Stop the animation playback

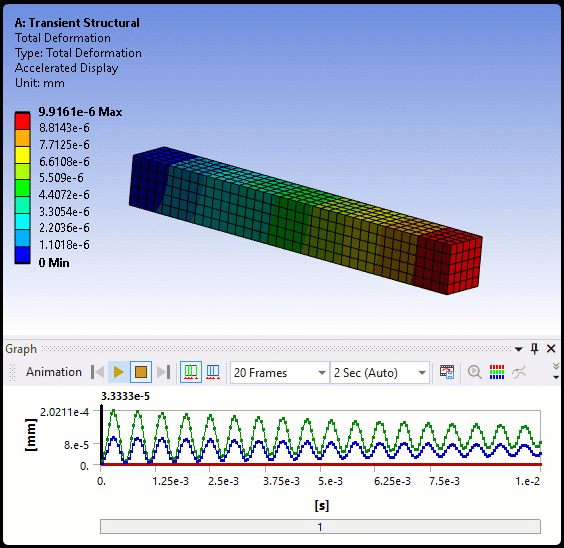[x=141, y=372]
